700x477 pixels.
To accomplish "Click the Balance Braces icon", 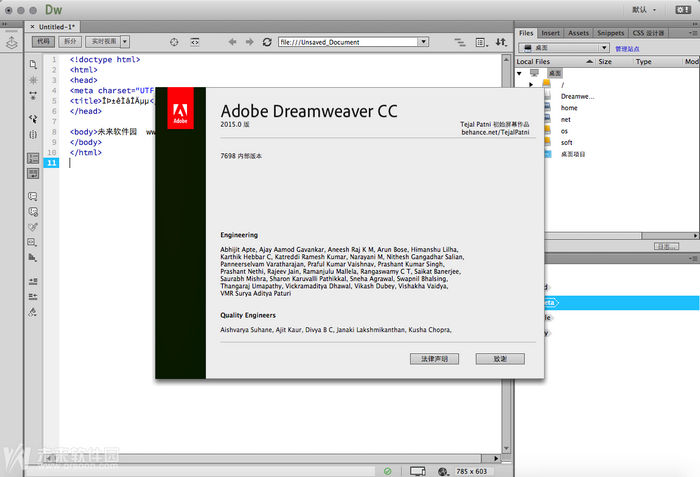I will point(33,134).
